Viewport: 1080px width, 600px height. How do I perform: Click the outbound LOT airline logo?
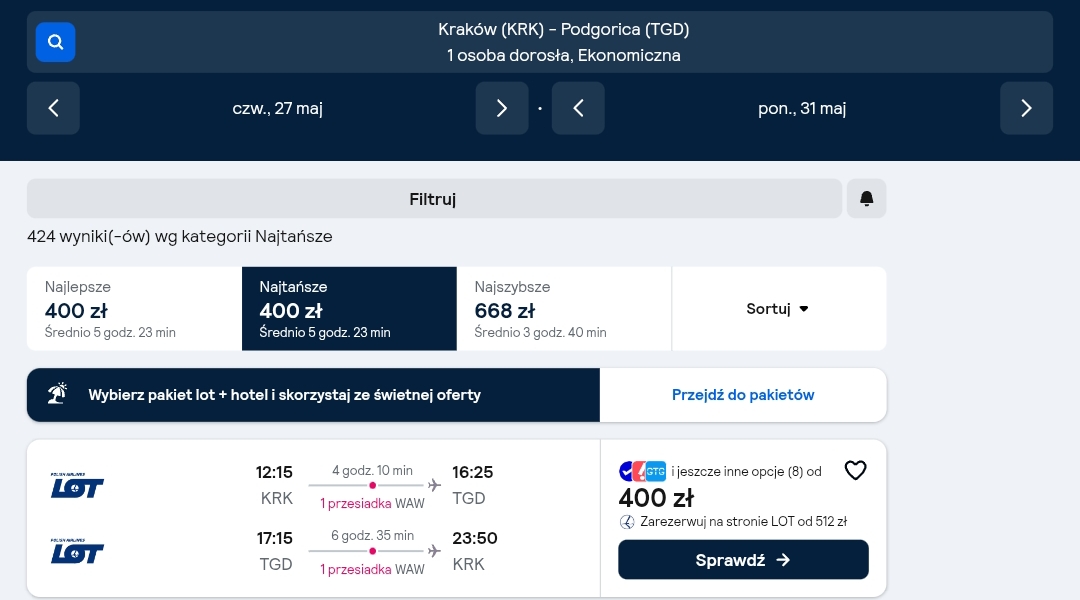pyautogui.click(x=77, y=485)
